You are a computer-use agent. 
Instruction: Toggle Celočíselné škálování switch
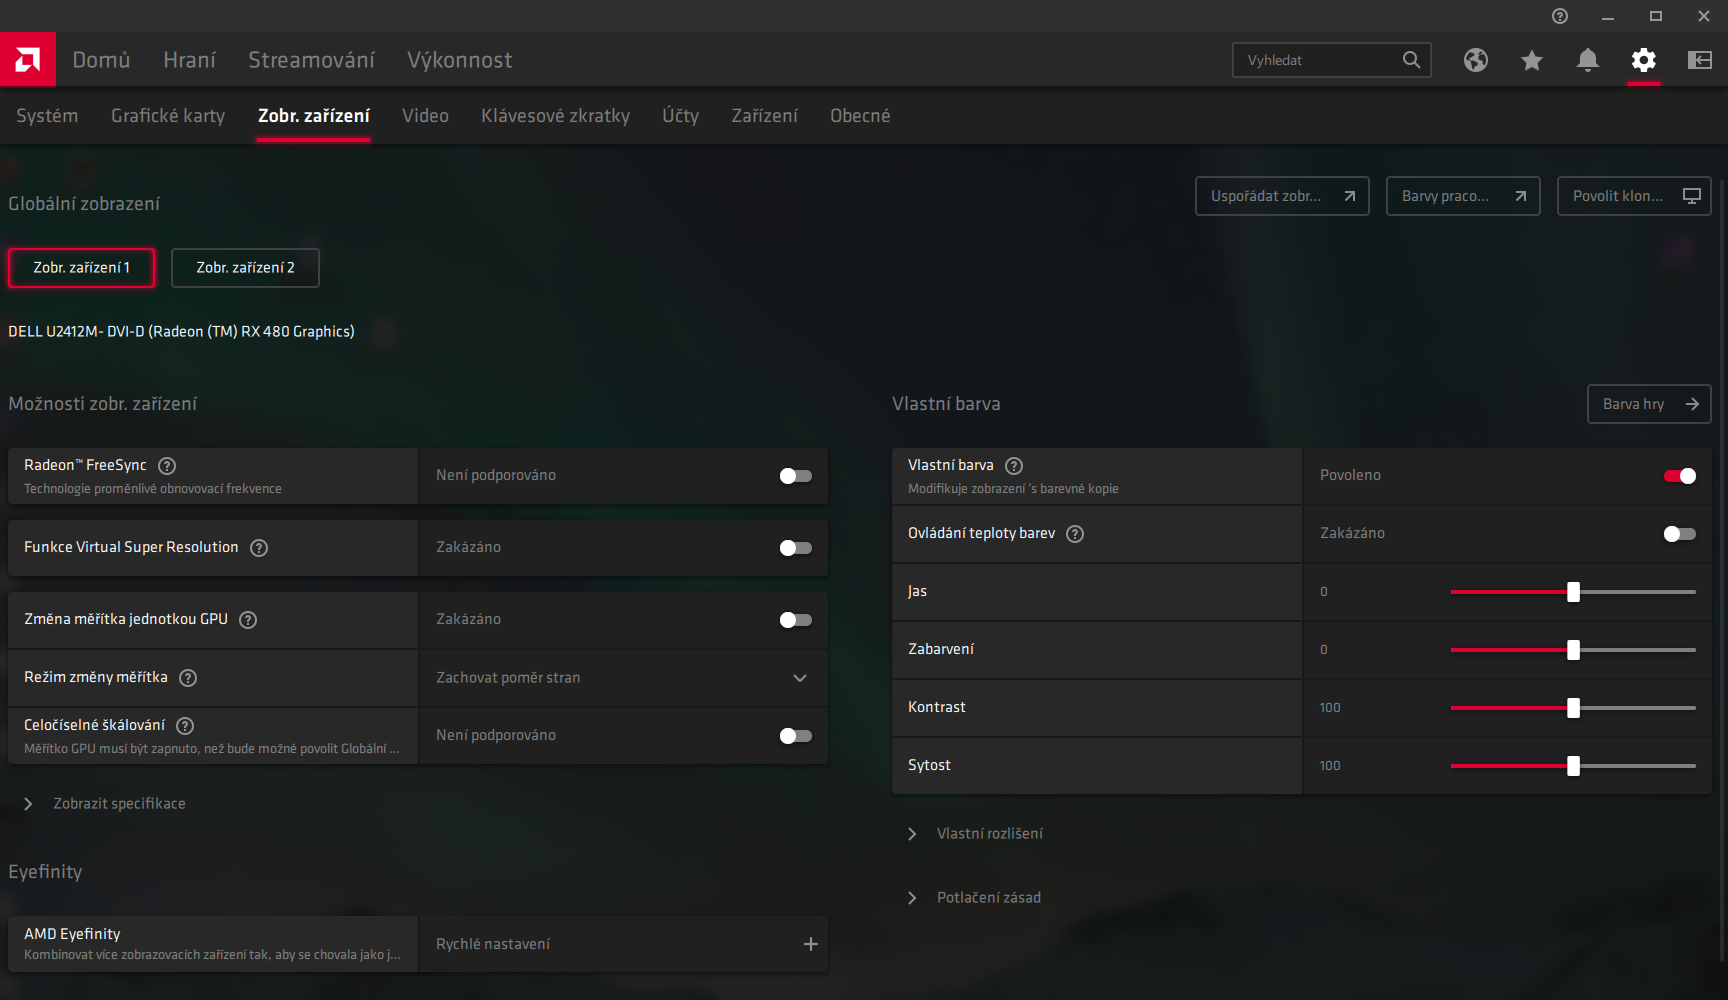point(796,736)
